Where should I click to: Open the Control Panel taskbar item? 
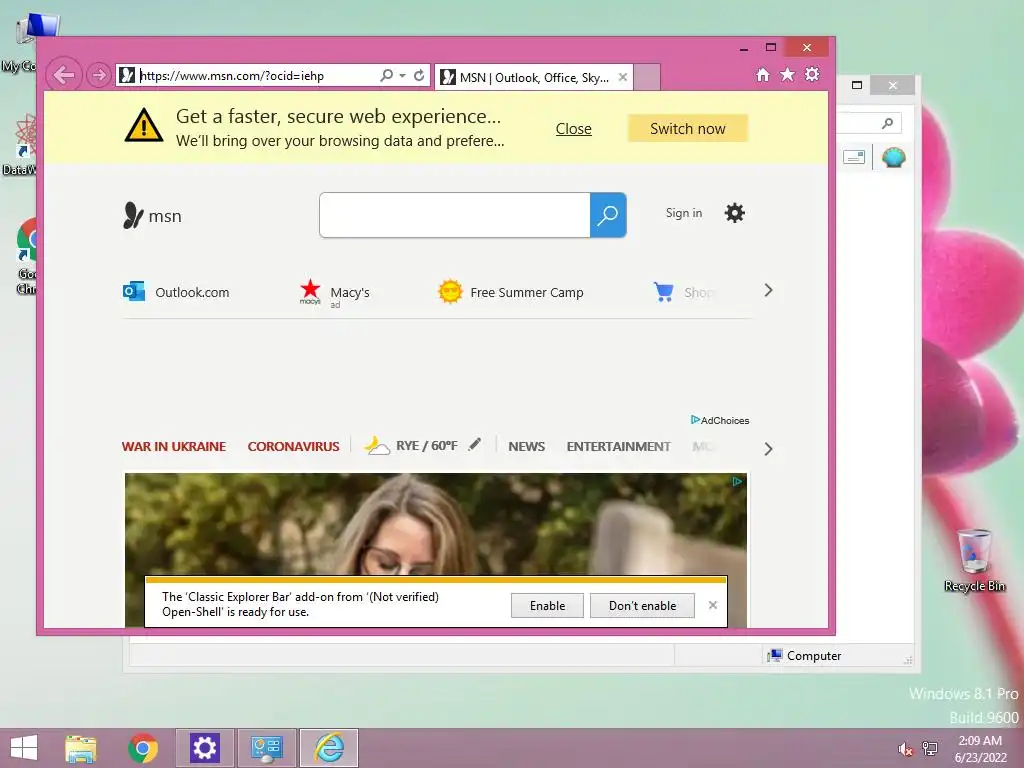266,748
